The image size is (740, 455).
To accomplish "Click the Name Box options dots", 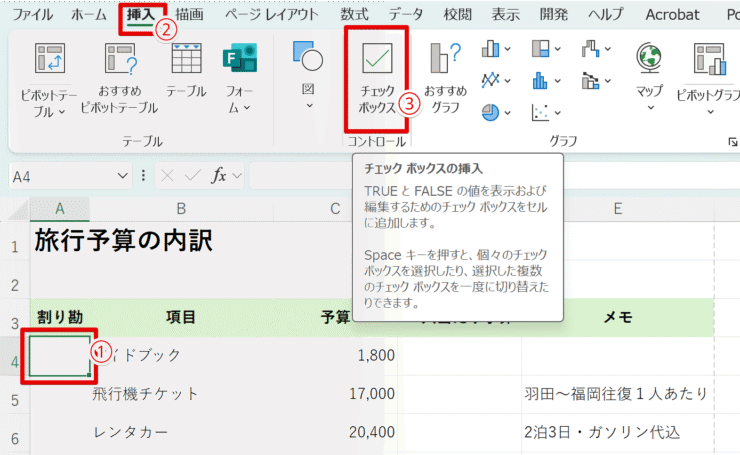I will [x=143, y=176].
